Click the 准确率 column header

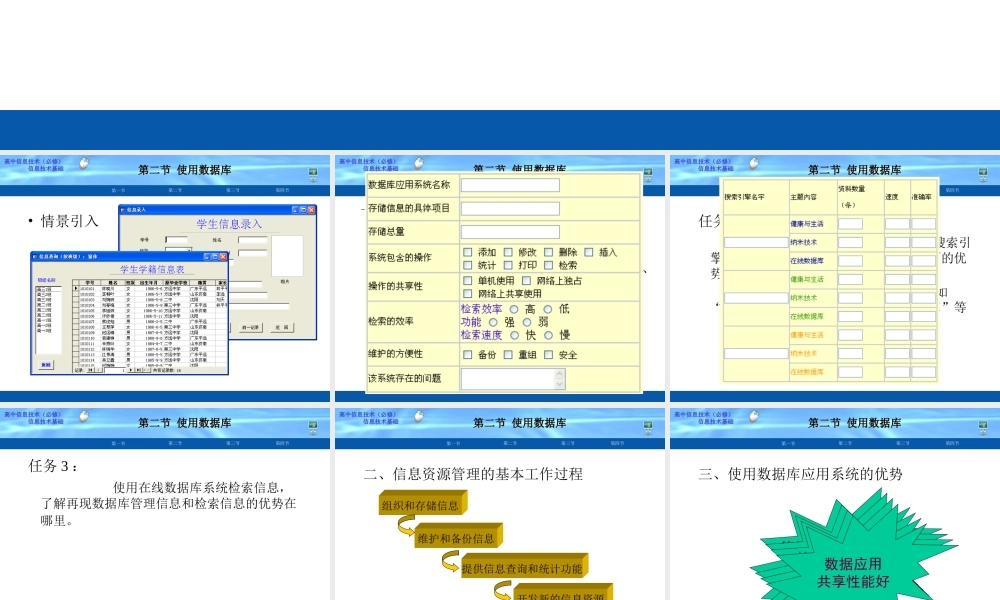pos(921,197)
